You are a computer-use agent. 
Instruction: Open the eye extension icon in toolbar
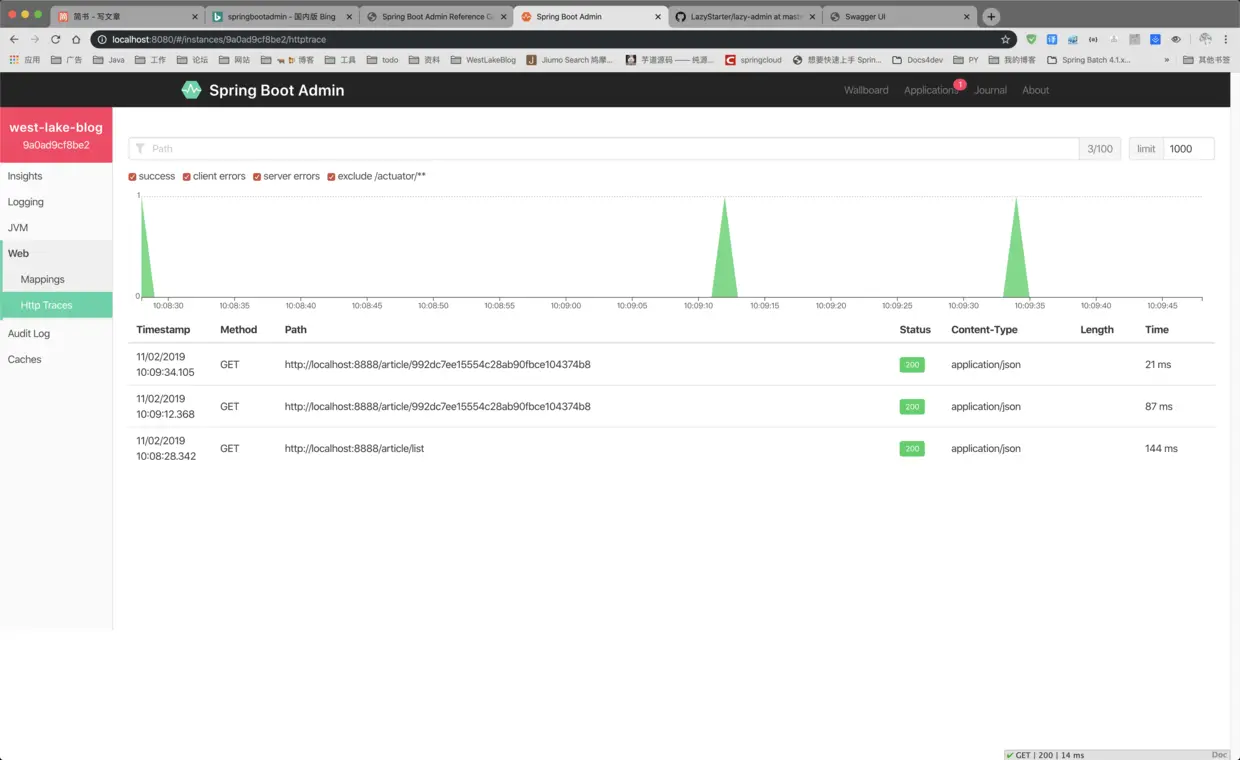pos(1176,39)
